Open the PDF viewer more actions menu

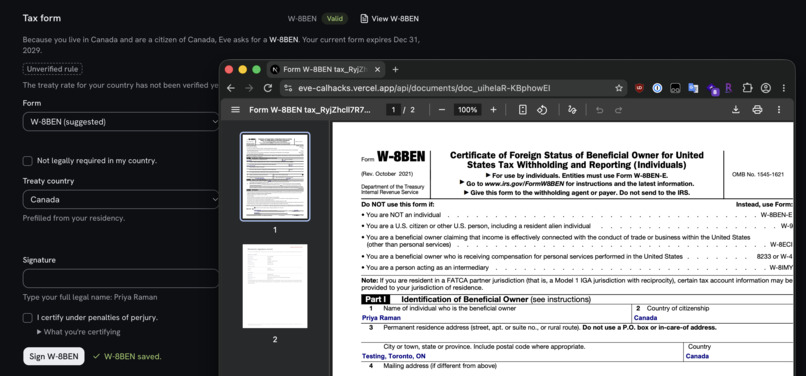[x=779, y=110]
